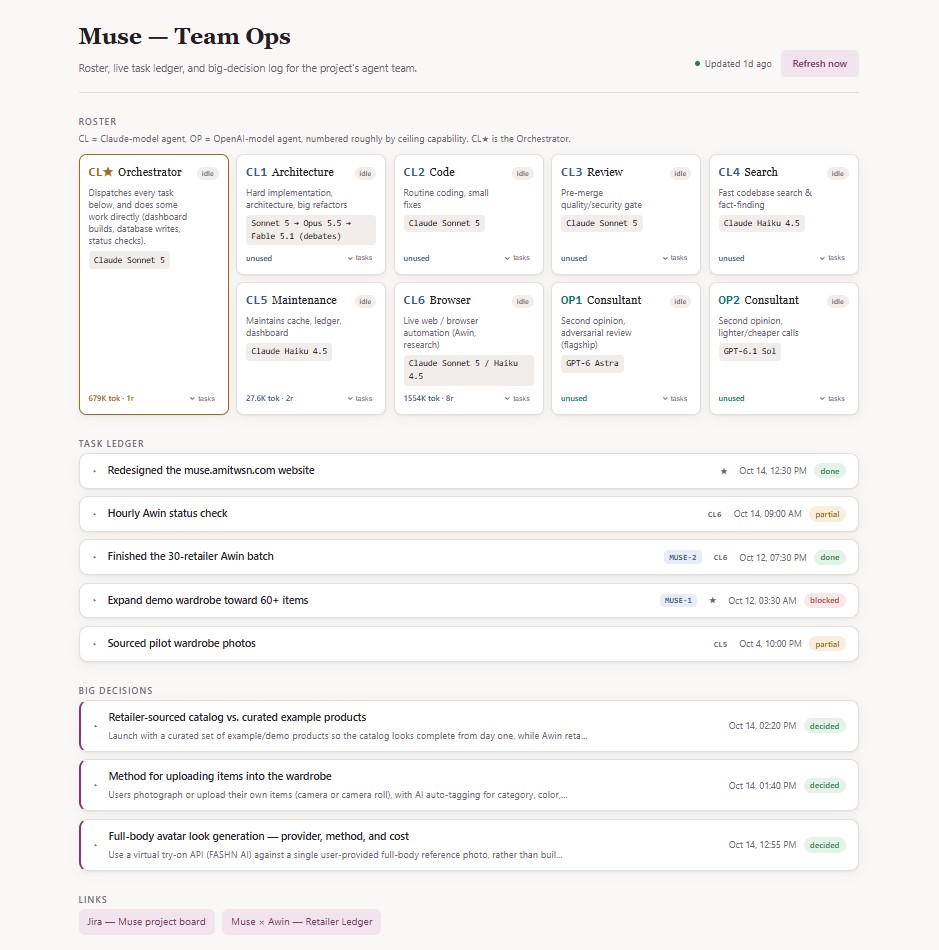939x950 pixels.
Task: Click the Refresh now button
Action: (x=819, y=64)
